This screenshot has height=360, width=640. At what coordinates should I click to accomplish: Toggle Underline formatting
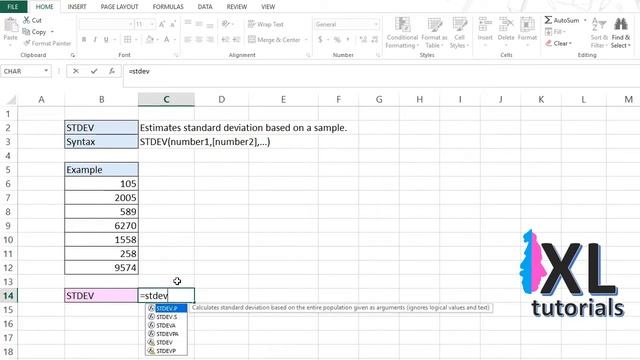(106, 40)
